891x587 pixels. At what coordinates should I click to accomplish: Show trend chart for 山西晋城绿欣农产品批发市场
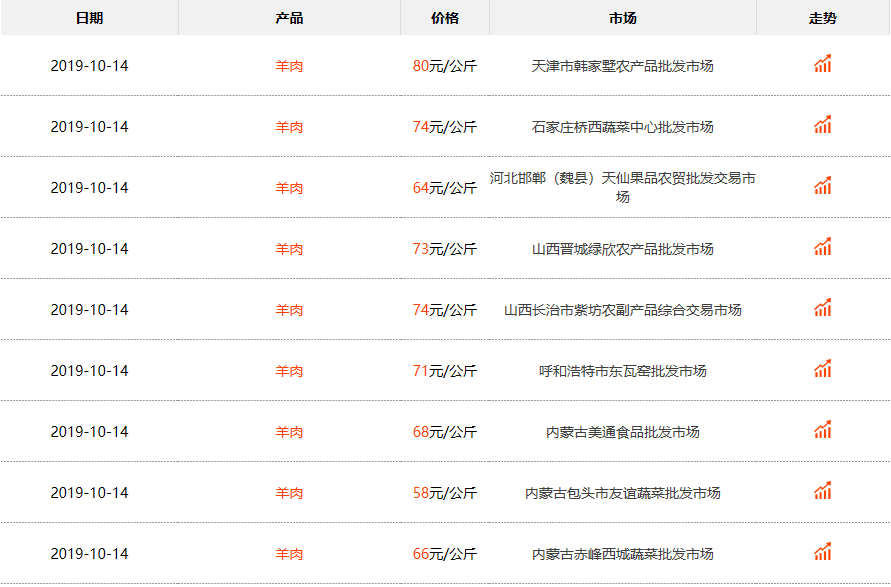[822, 247]
